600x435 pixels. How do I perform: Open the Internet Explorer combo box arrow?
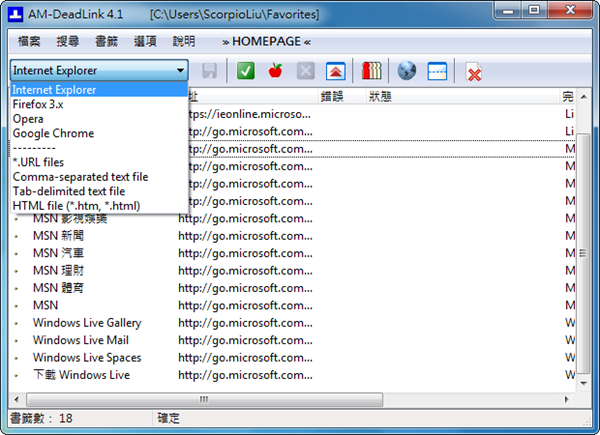tap(180, 70)
